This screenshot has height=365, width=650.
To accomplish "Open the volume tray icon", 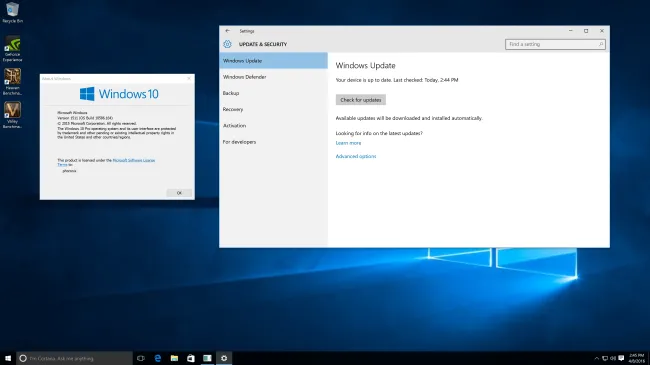I will pyautogui.click(x=613, y=358).
